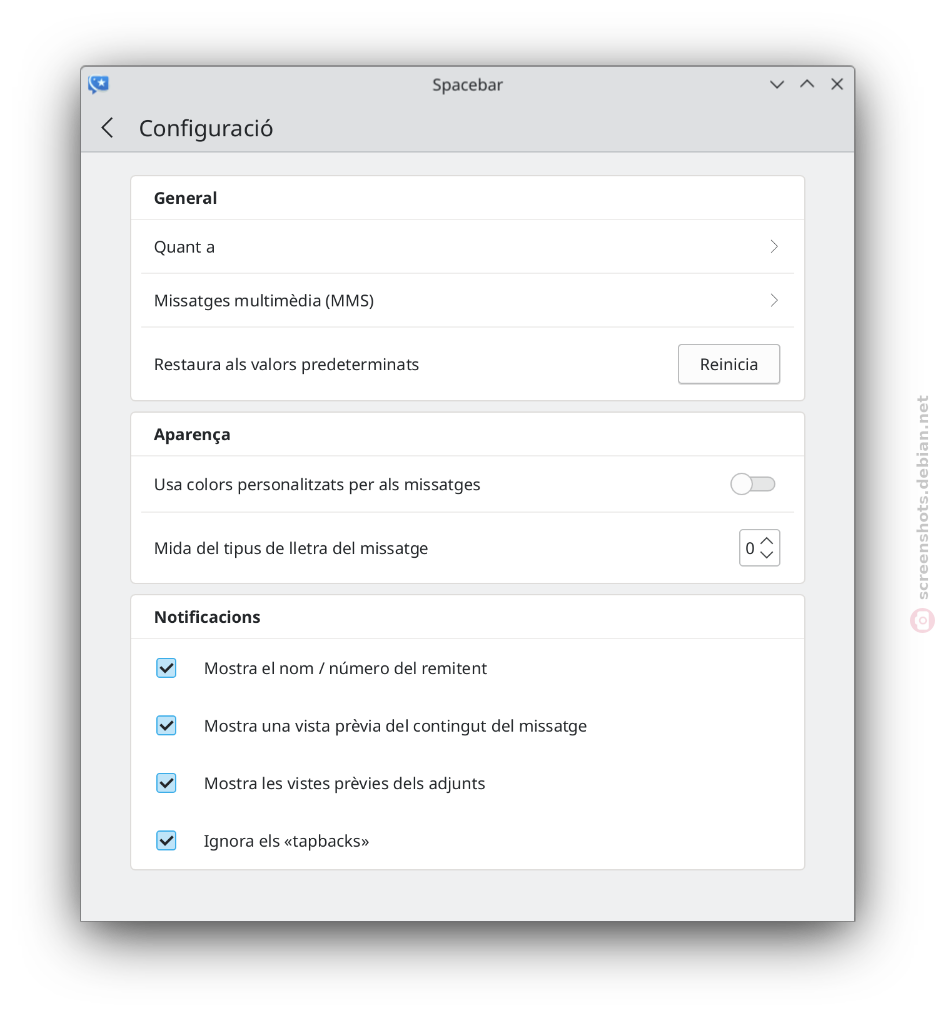Go back using the header arrow
This screenshot has width=935, height=1016.
click(x=108, y=128)
